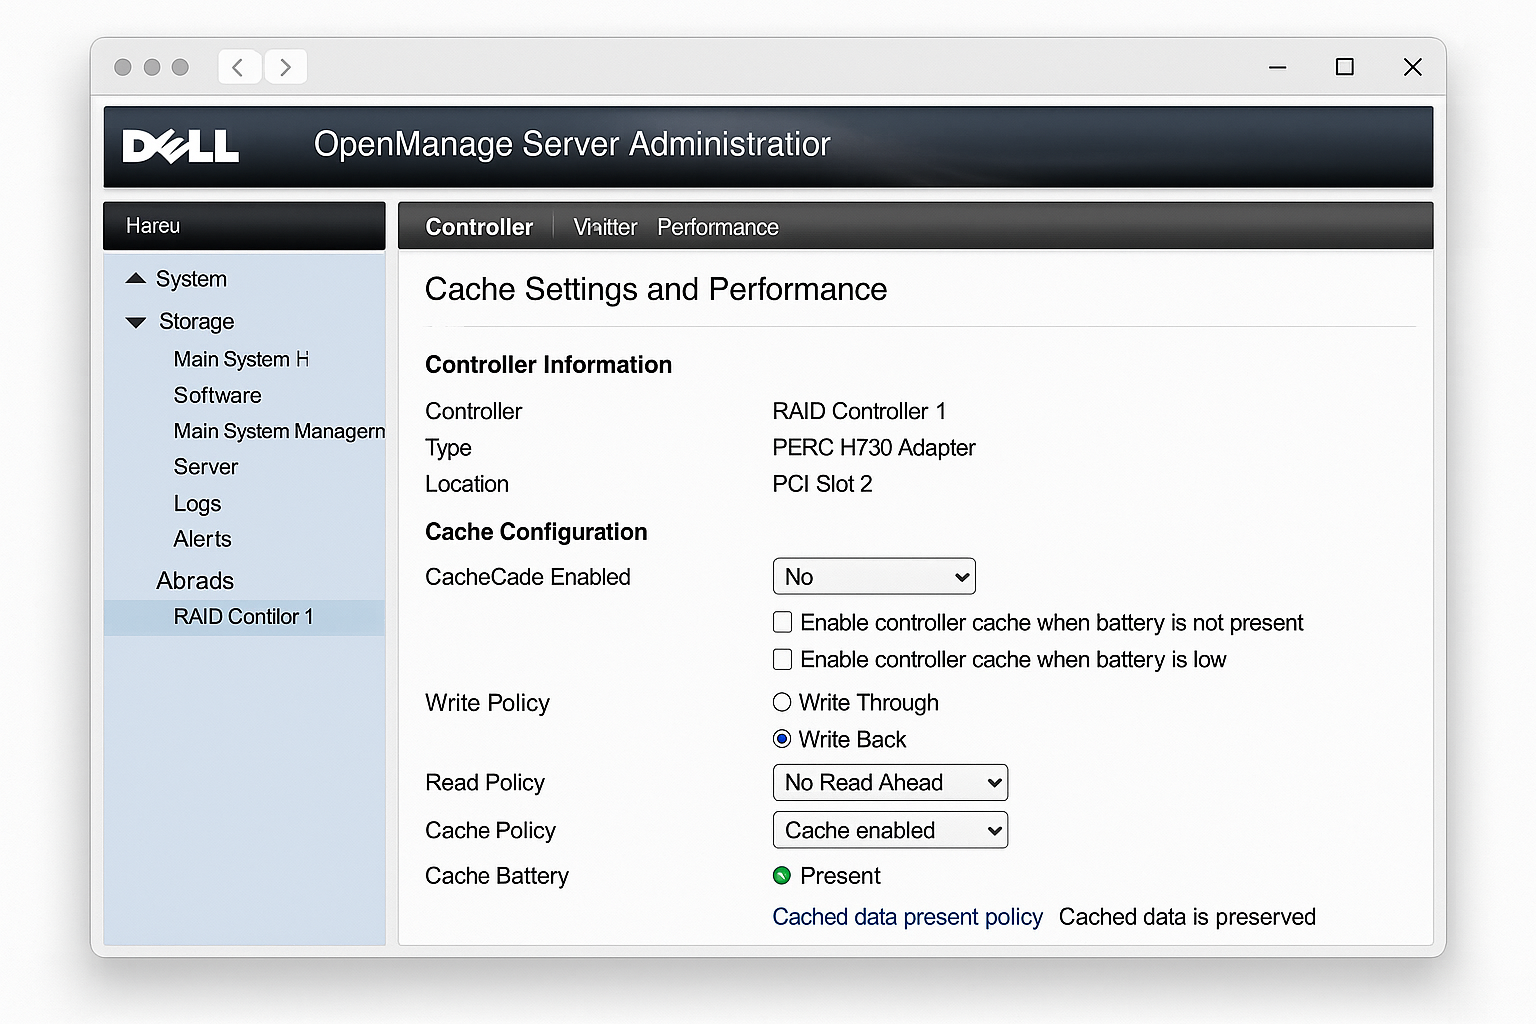
Task: Click the Storage tree label
Action: click(x=197, y=322)
